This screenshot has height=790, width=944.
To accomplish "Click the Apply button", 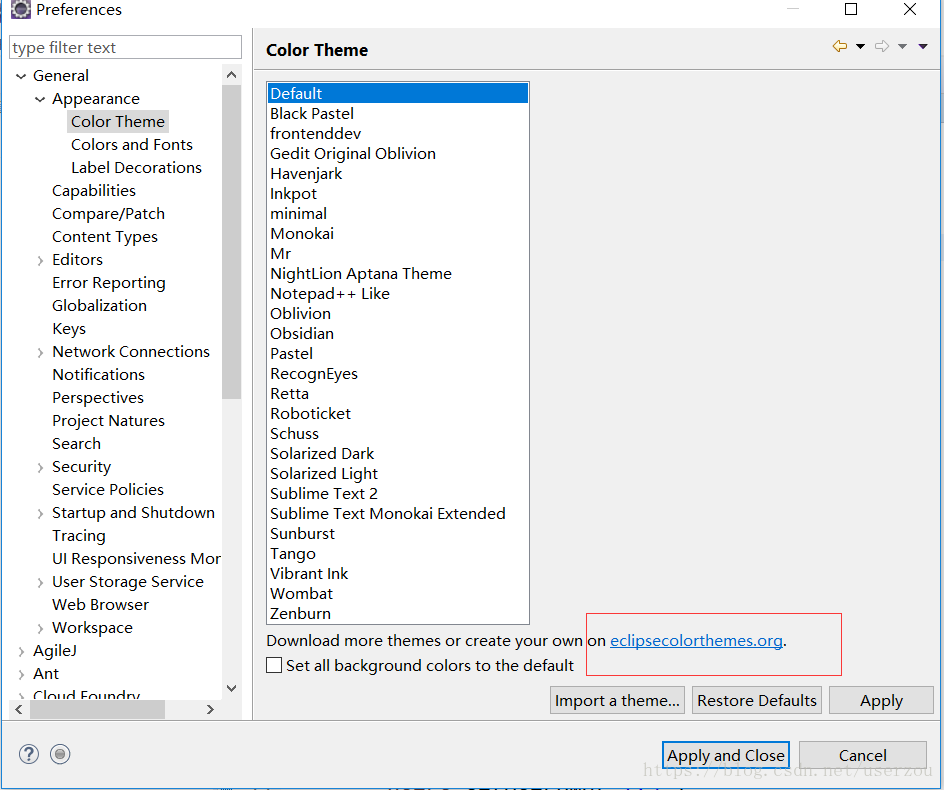I will pos(881,700).
